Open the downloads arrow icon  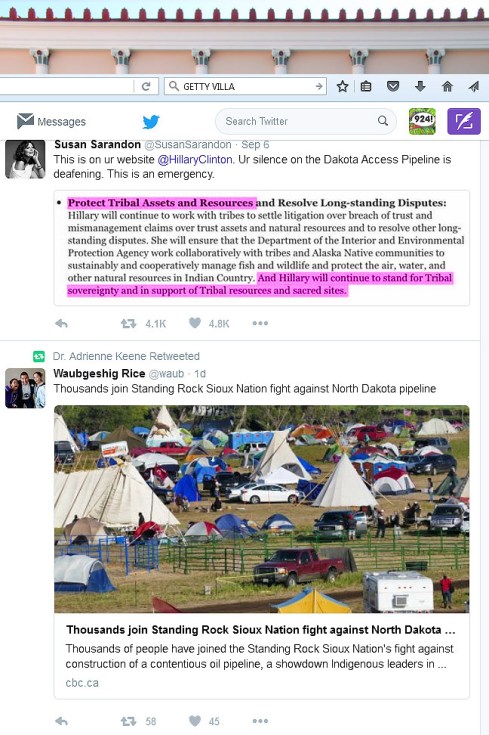click(x=421, y=86)
